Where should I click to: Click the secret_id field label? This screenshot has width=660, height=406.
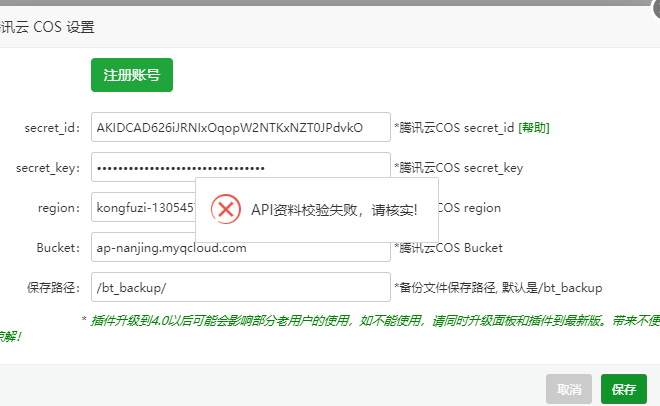(52, 128)
